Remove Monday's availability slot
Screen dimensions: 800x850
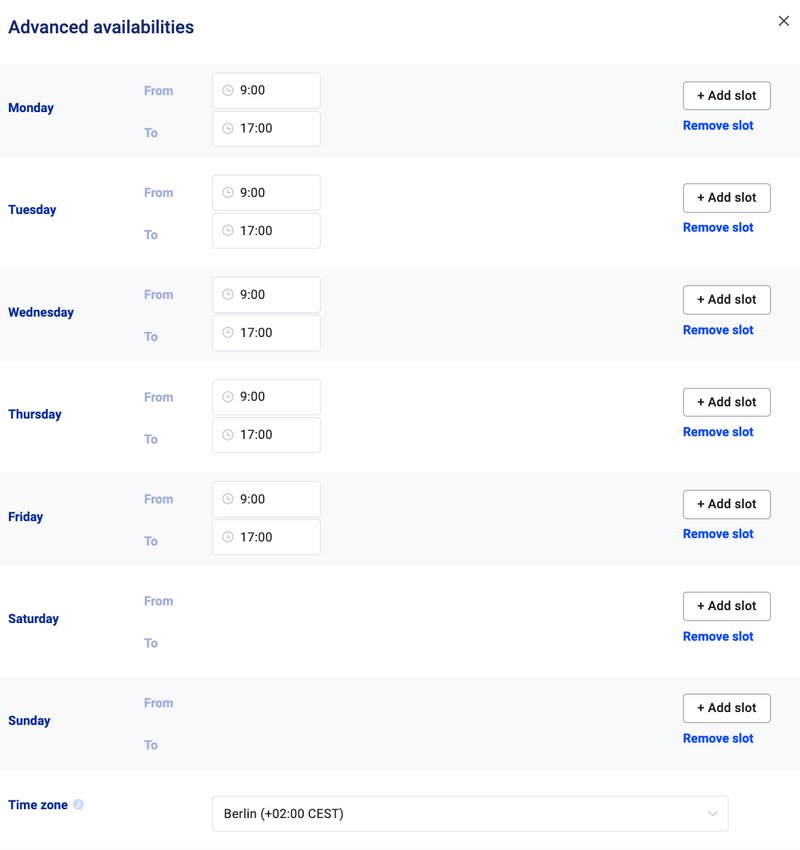(x=718, y=125)
